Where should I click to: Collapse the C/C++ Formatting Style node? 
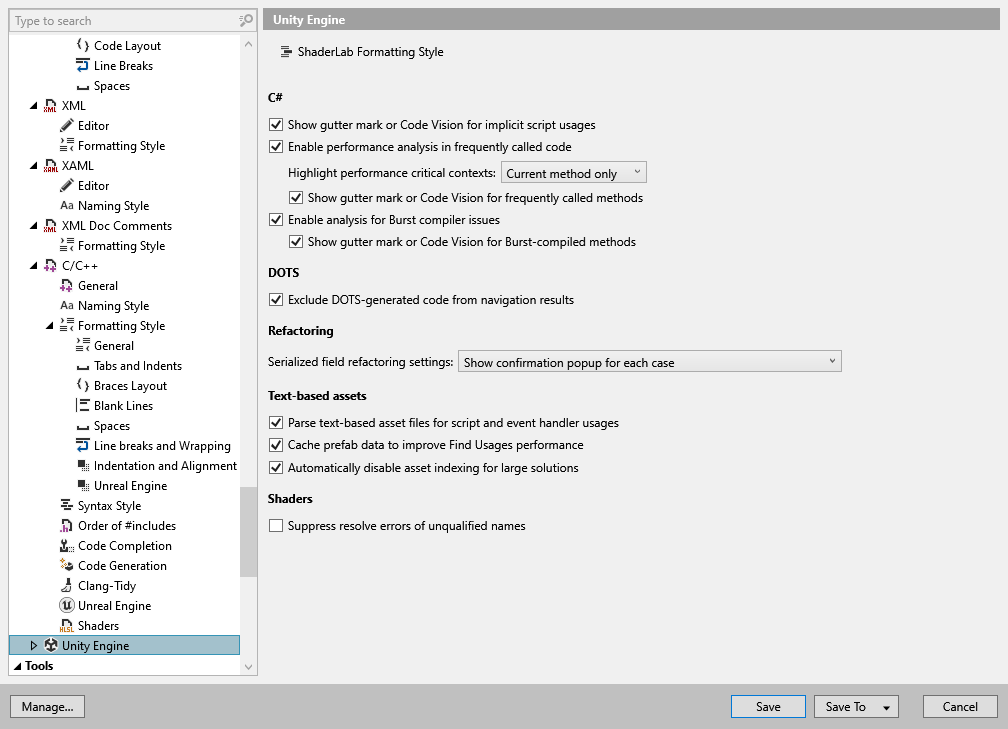click(49, 325)
